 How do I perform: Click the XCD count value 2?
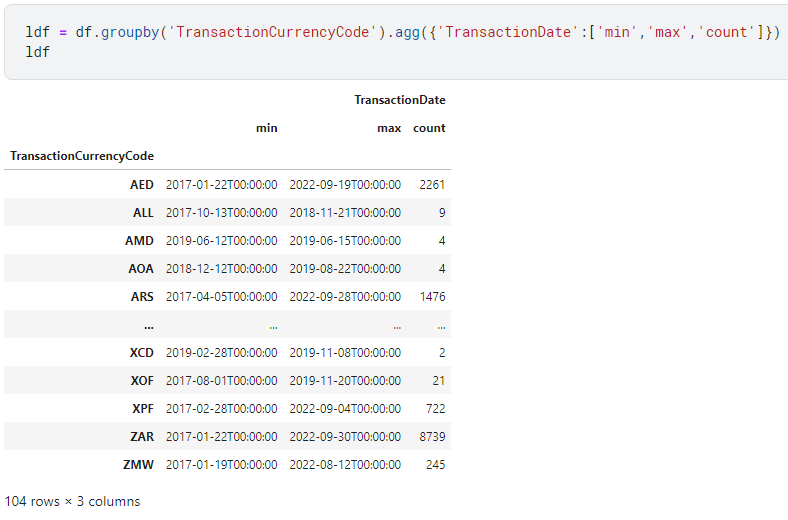coord(442,353)
